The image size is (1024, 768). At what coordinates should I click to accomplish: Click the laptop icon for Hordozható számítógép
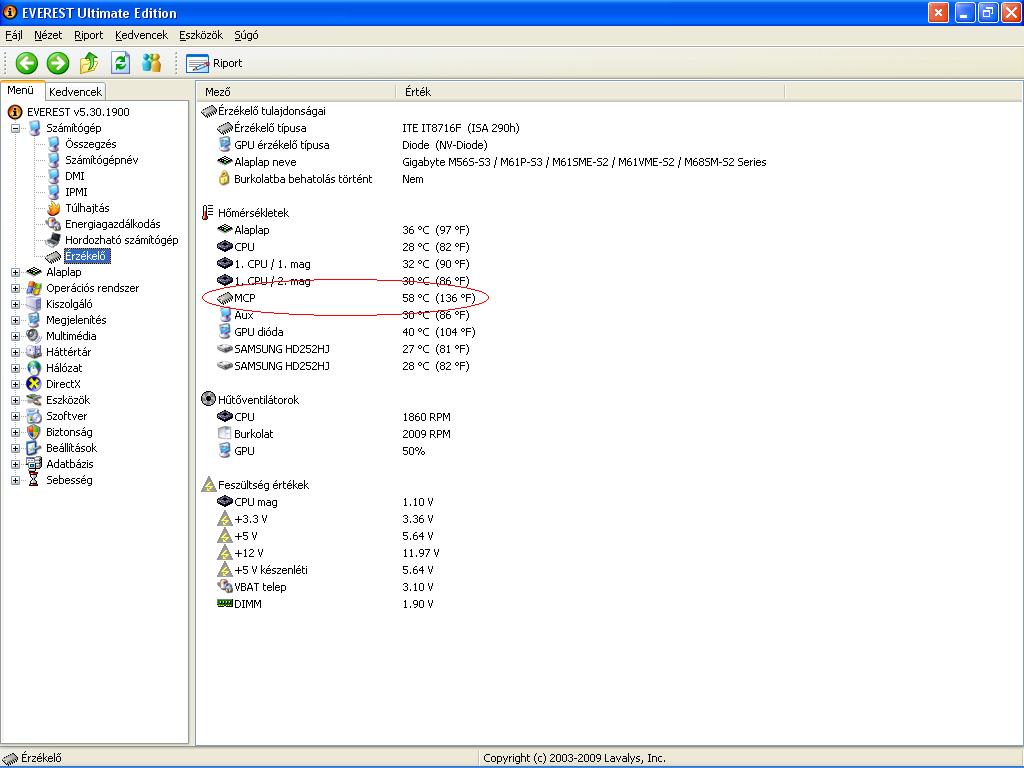tap(54, 240)
